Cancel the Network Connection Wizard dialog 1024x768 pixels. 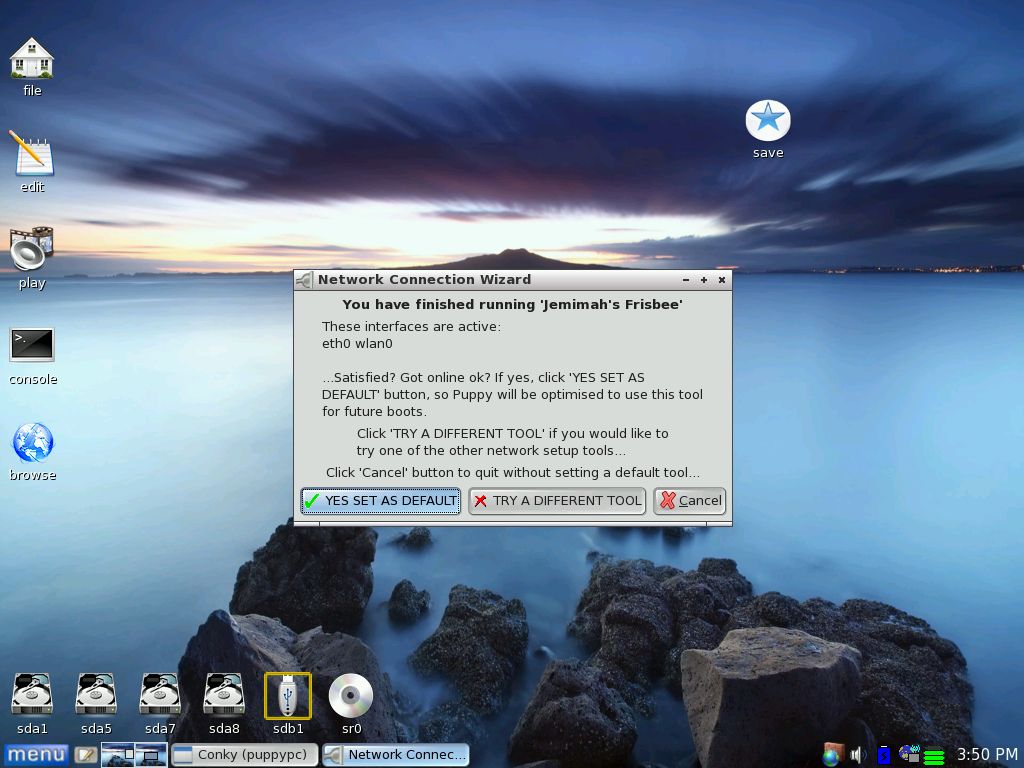pyautogui.click(x=689, y=501)
